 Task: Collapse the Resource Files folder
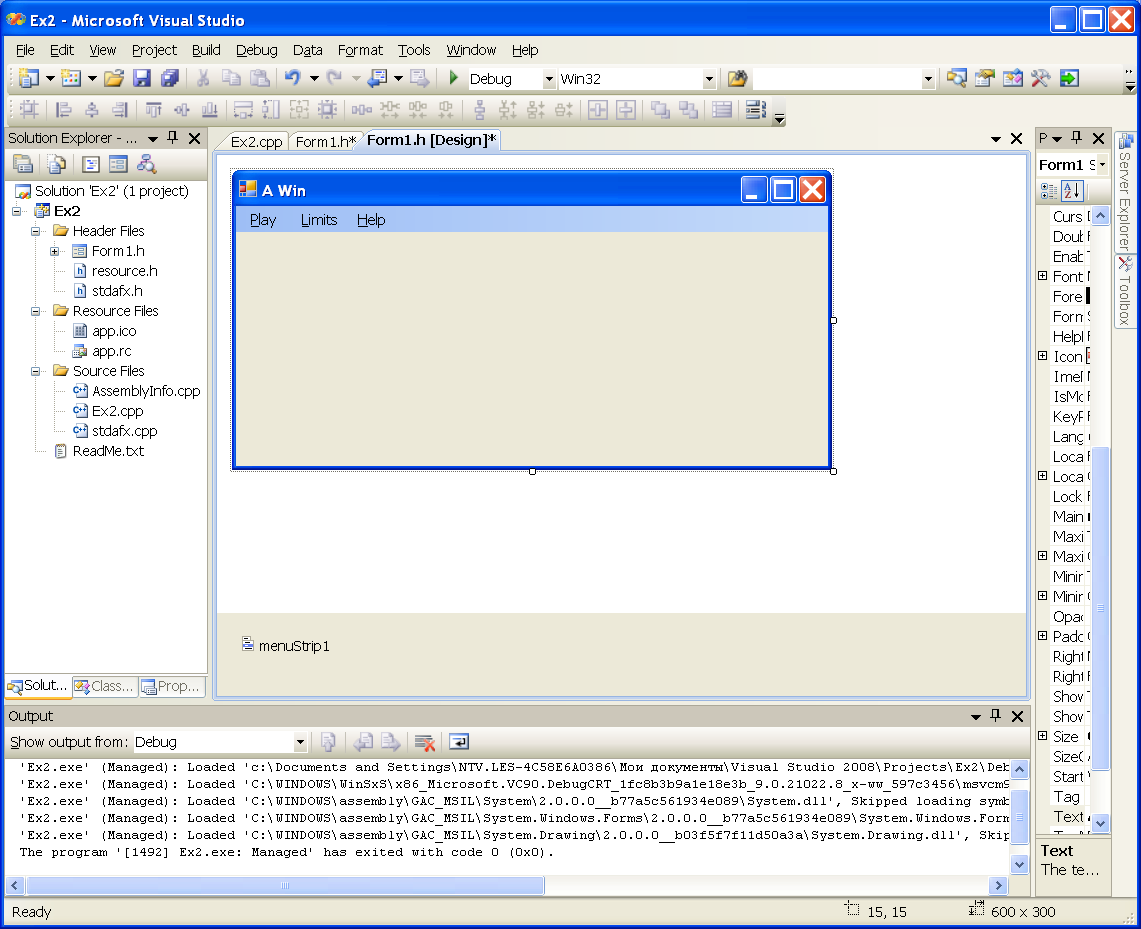pos(35,311)
